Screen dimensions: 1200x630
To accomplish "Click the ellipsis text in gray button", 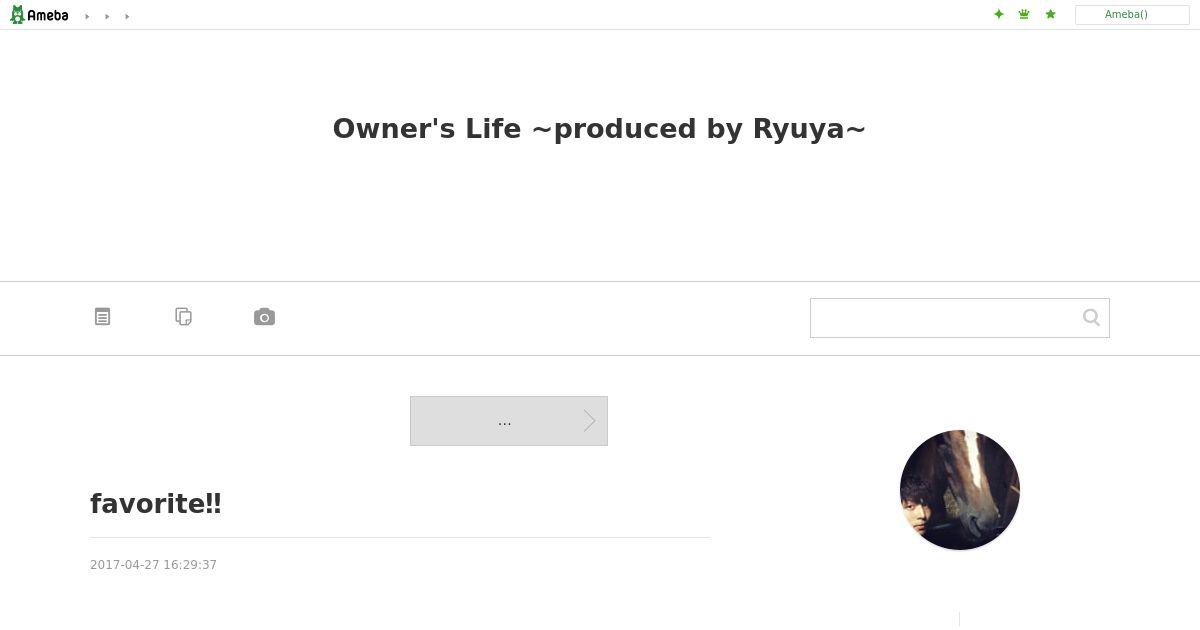I will tap(504, 422).
